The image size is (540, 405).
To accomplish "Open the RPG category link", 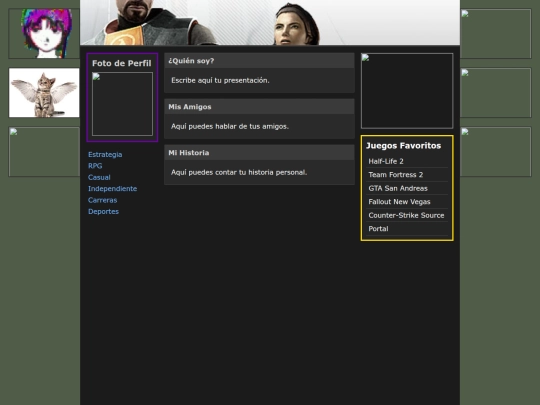I will (95, 166).
